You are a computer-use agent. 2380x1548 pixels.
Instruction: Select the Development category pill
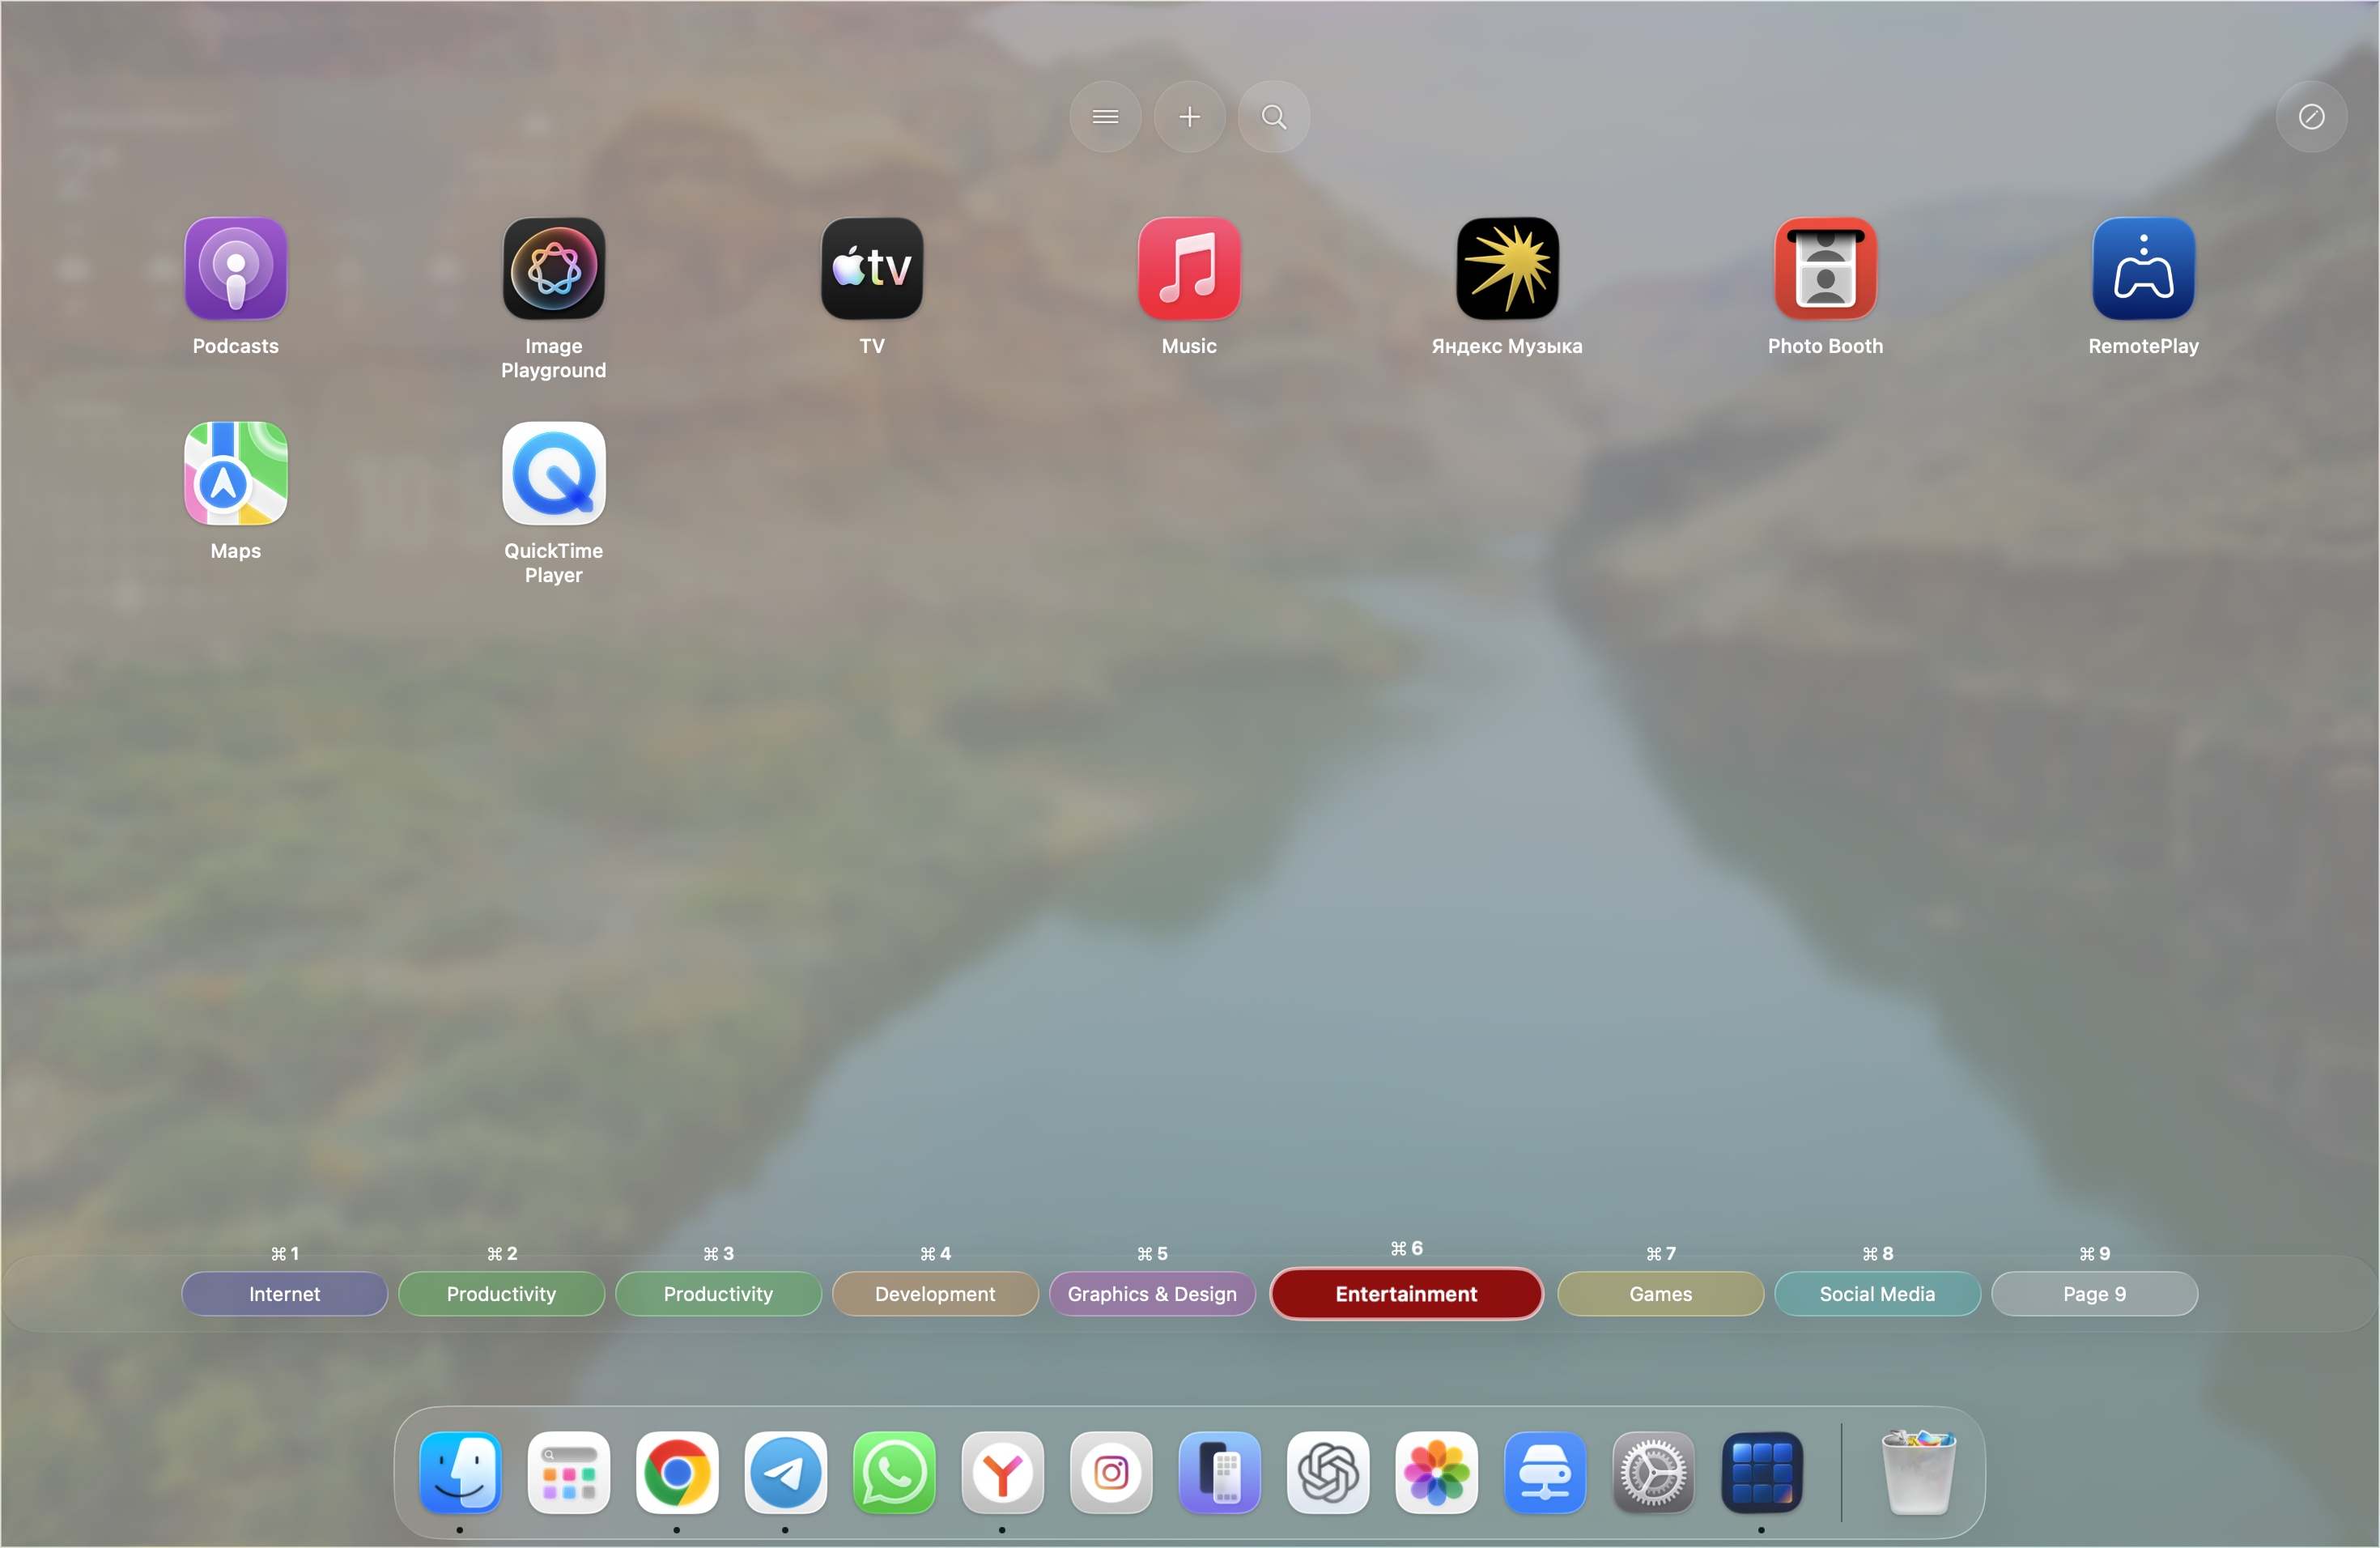tap(935, 1293)
